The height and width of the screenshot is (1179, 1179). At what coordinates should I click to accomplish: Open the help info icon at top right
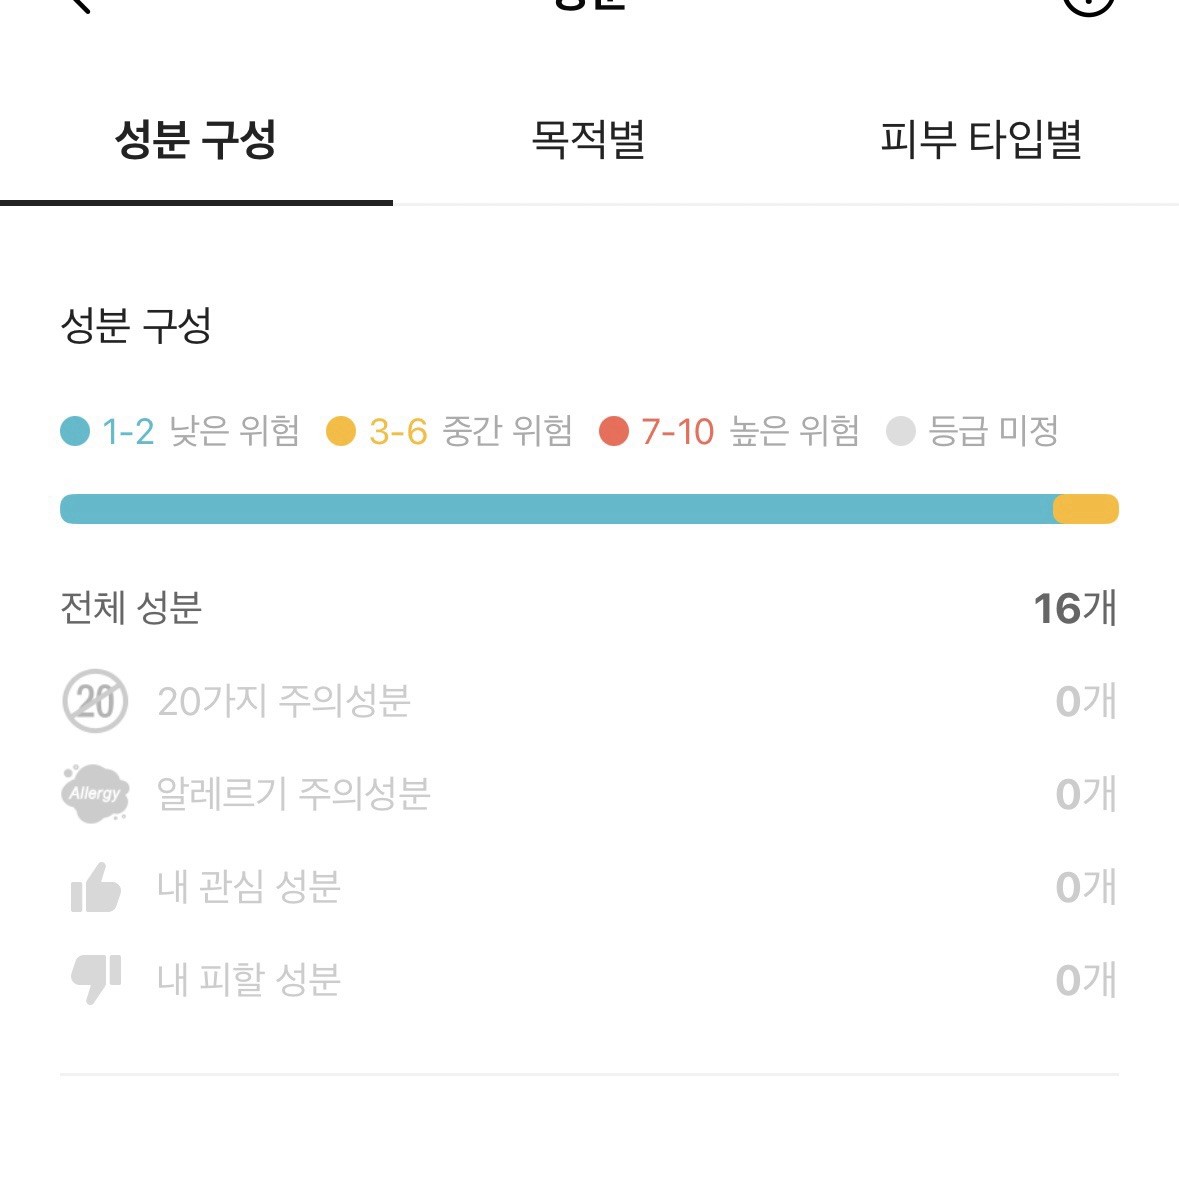click(1088, 6)
